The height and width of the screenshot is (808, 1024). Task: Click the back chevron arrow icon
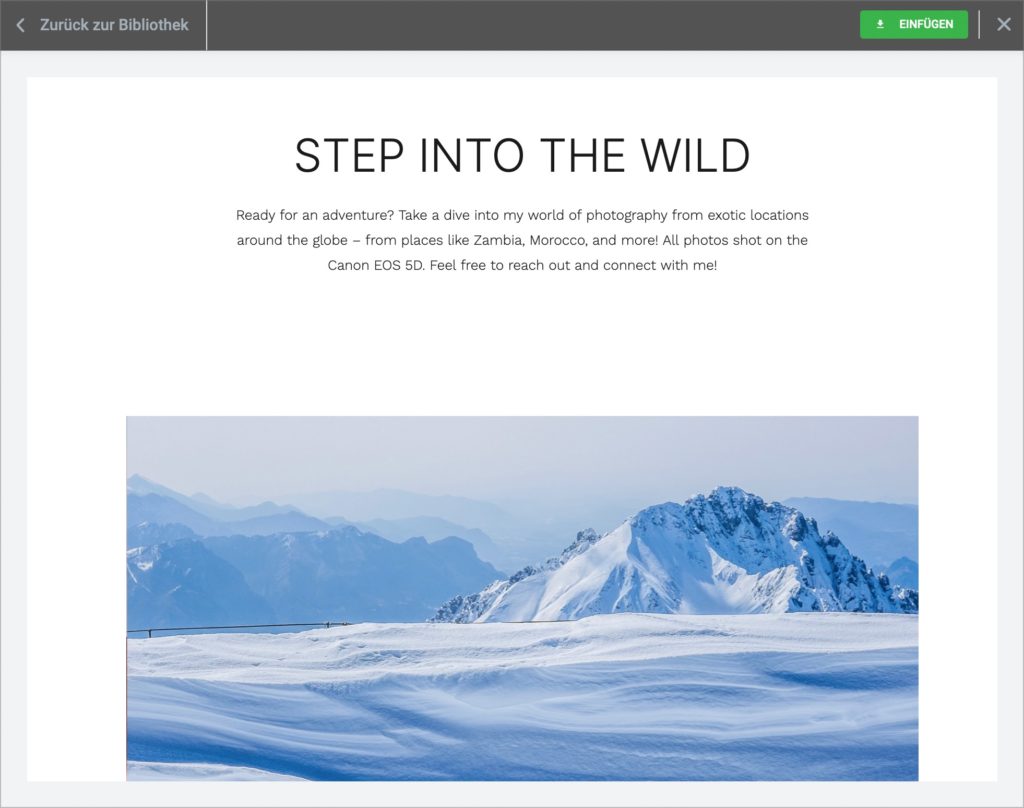20,25
